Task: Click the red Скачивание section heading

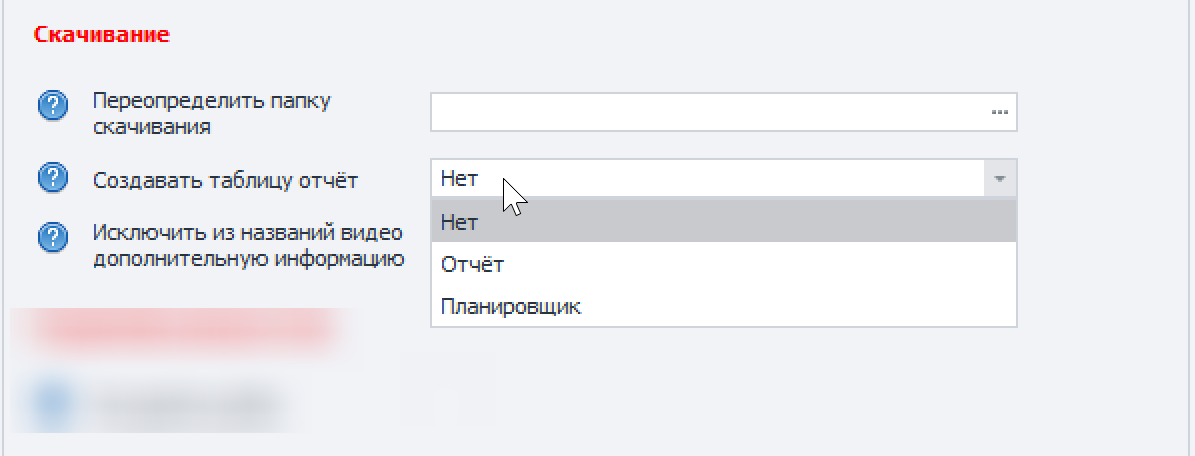Action: (x=101, y=35)
